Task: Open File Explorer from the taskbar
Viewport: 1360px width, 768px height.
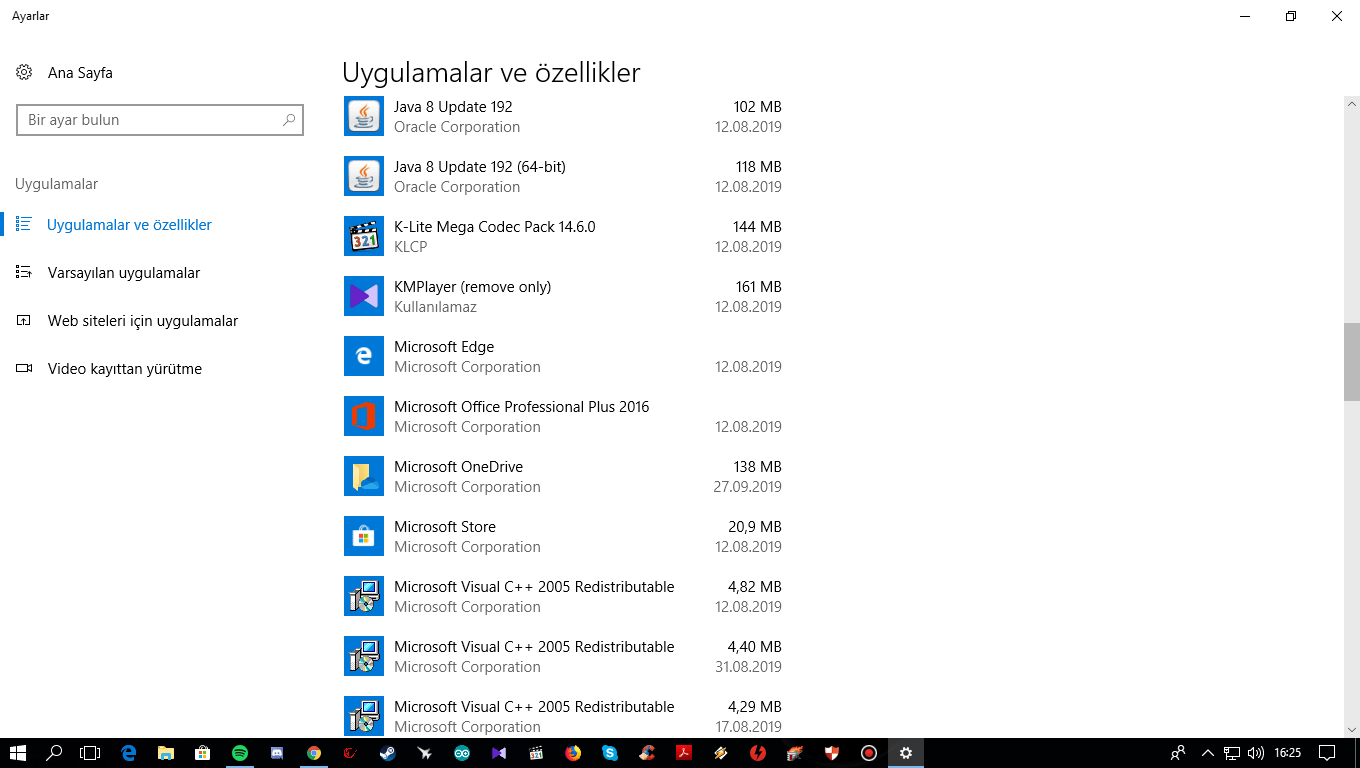Action: pos(165,753)
